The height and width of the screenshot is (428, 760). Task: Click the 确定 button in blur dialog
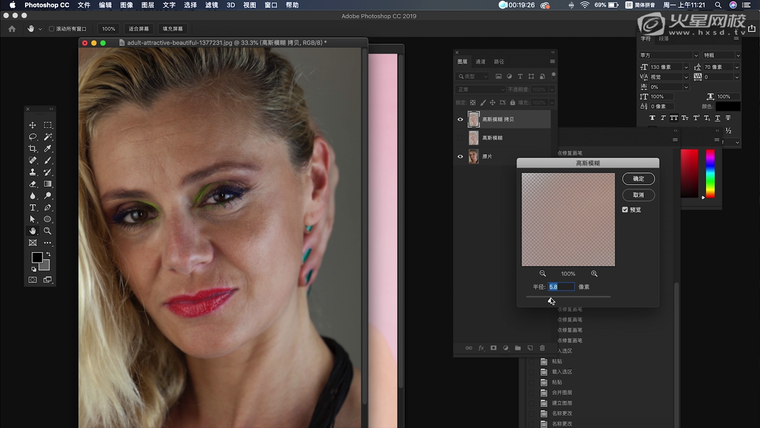point(638,178)
